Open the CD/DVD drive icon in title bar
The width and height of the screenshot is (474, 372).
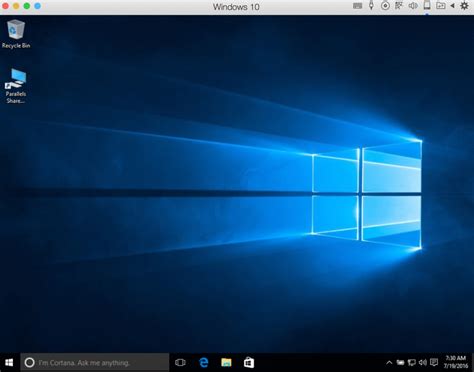point(385,6)
